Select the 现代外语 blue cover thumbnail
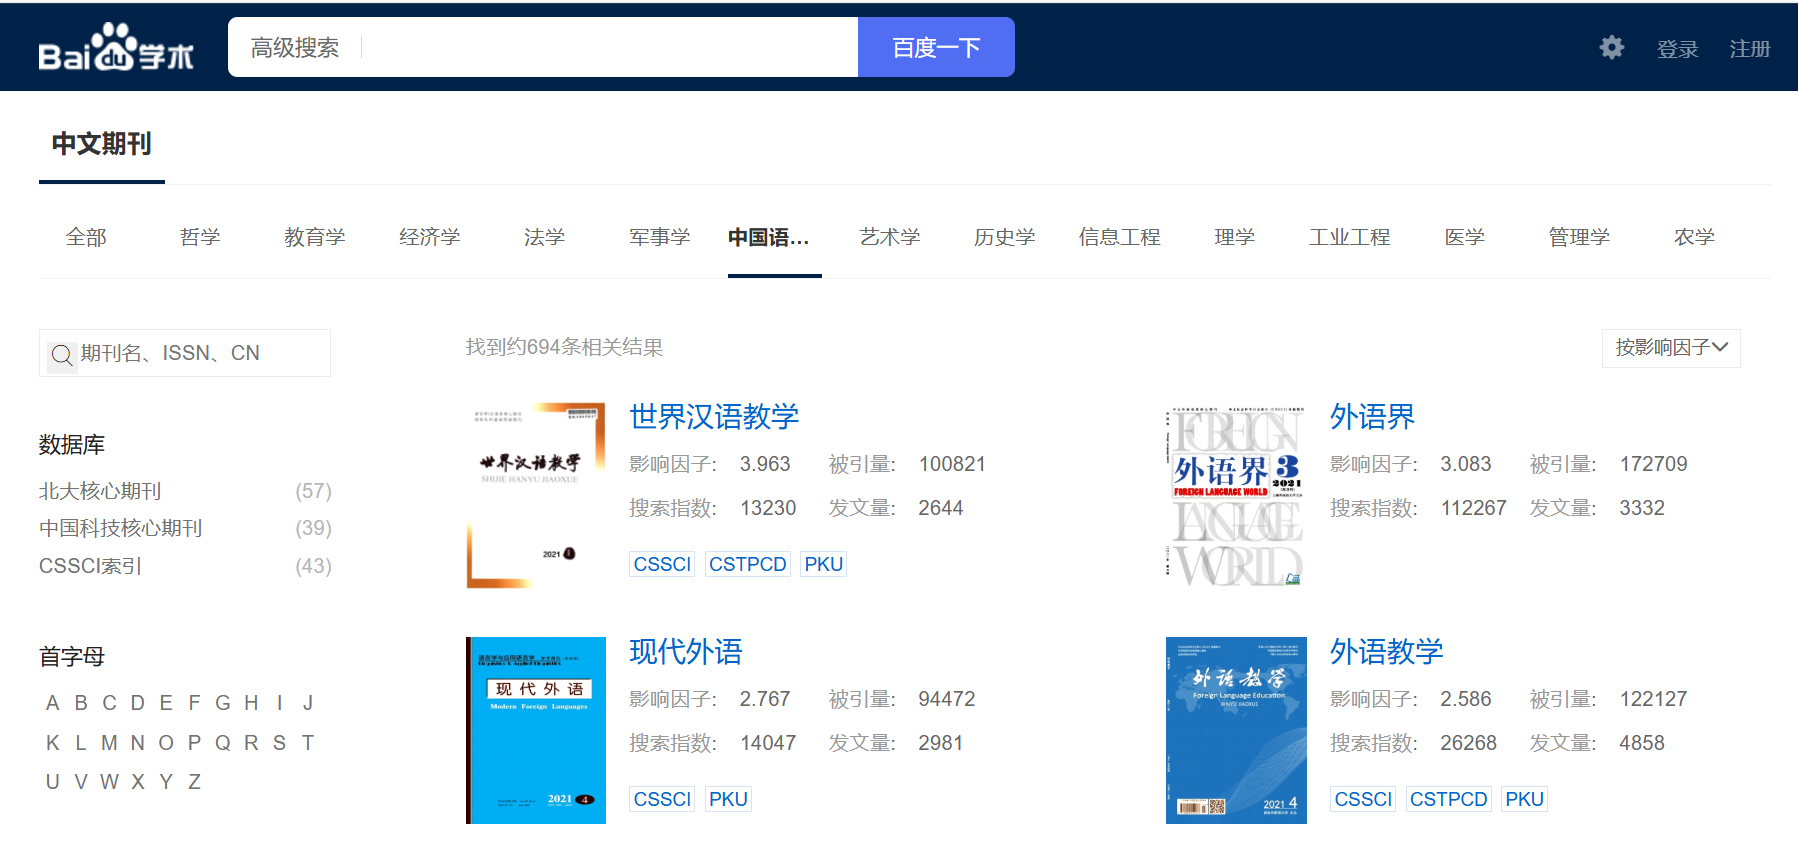This screenshot has width=1798, height=860. coord(535,730)
